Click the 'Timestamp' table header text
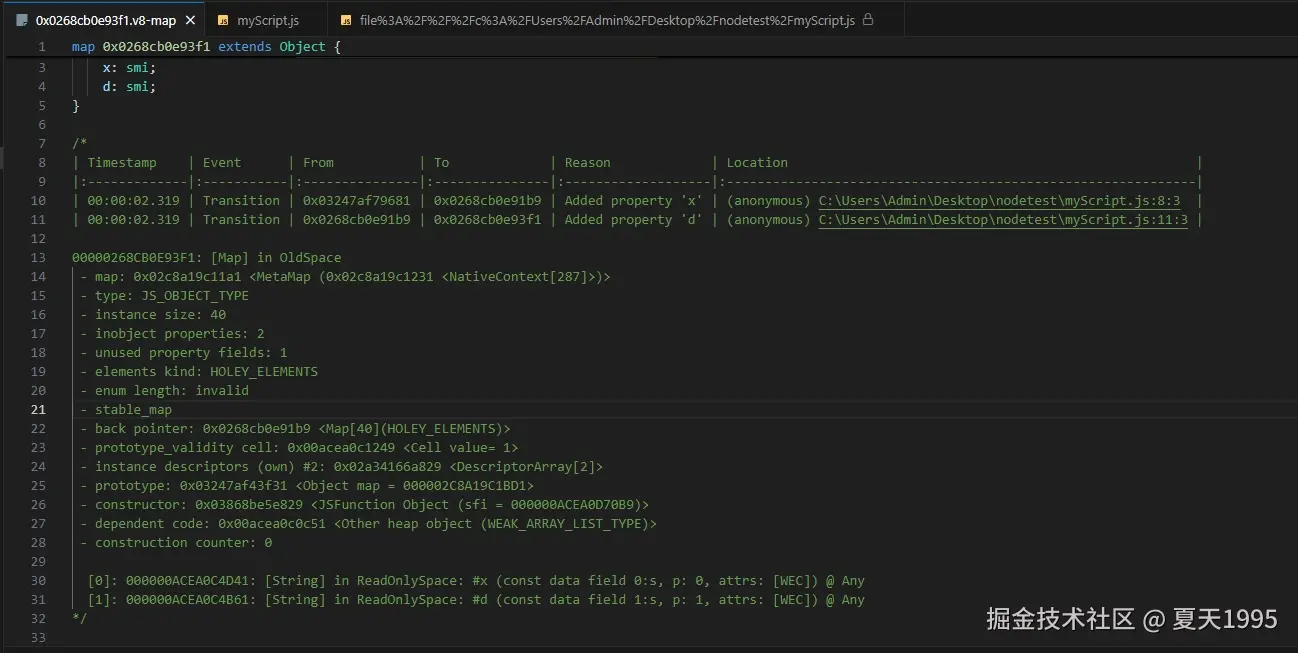 point(122,163)
